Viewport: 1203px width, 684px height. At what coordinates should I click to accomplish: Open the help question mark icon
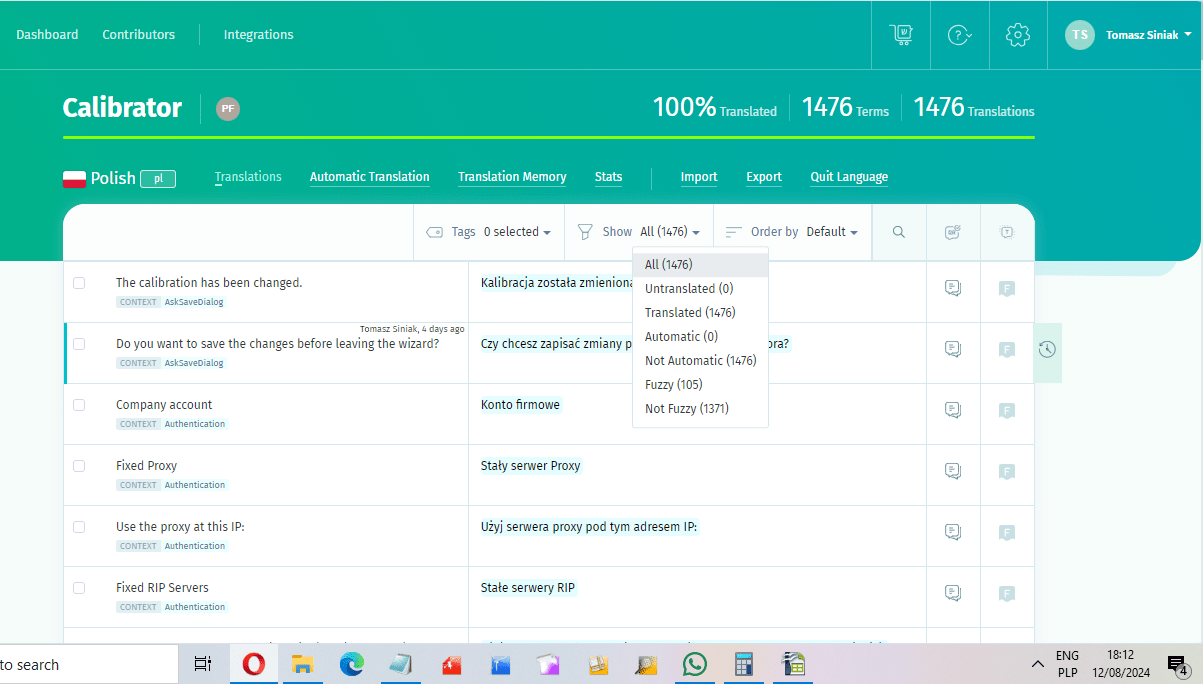click(959, 35)
